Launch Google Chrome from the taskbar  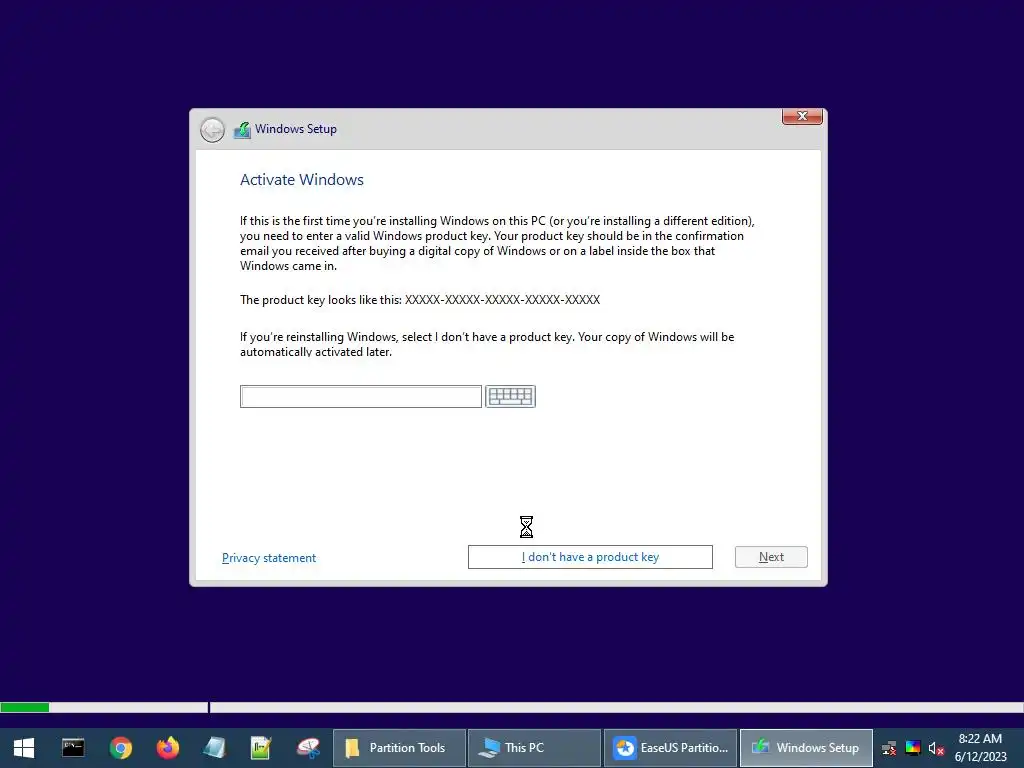pos(121,748)
